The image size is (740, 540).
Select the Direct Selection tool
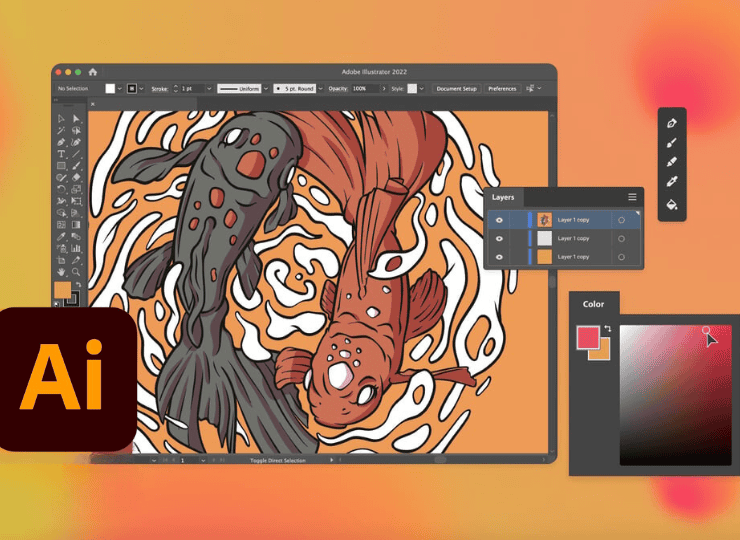point(76,118)
